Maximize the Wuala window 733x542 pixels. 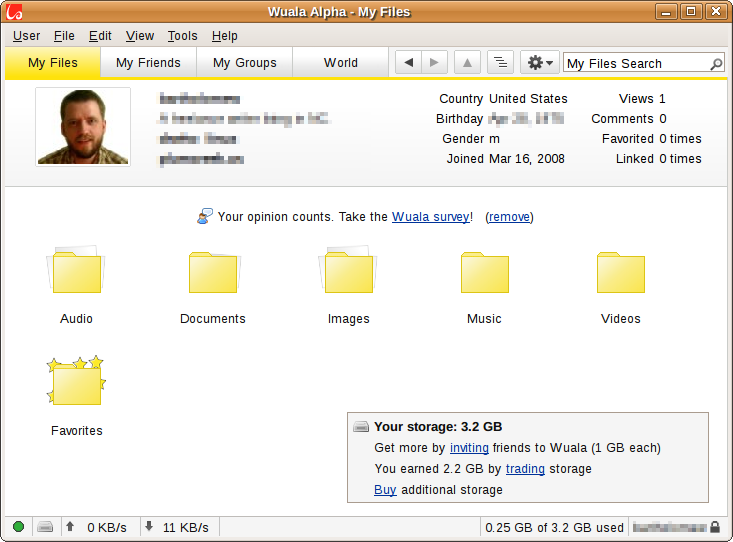691,11
